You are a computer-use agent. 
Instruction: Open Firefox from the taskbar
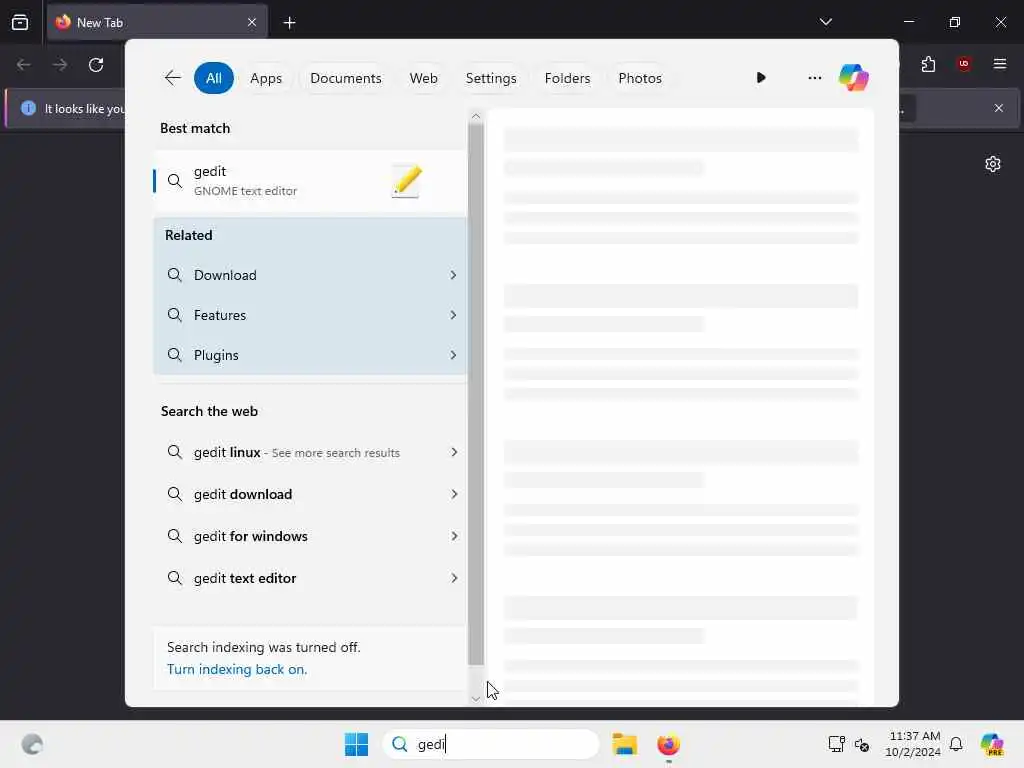pyautogui.click(x=668, y=744)
